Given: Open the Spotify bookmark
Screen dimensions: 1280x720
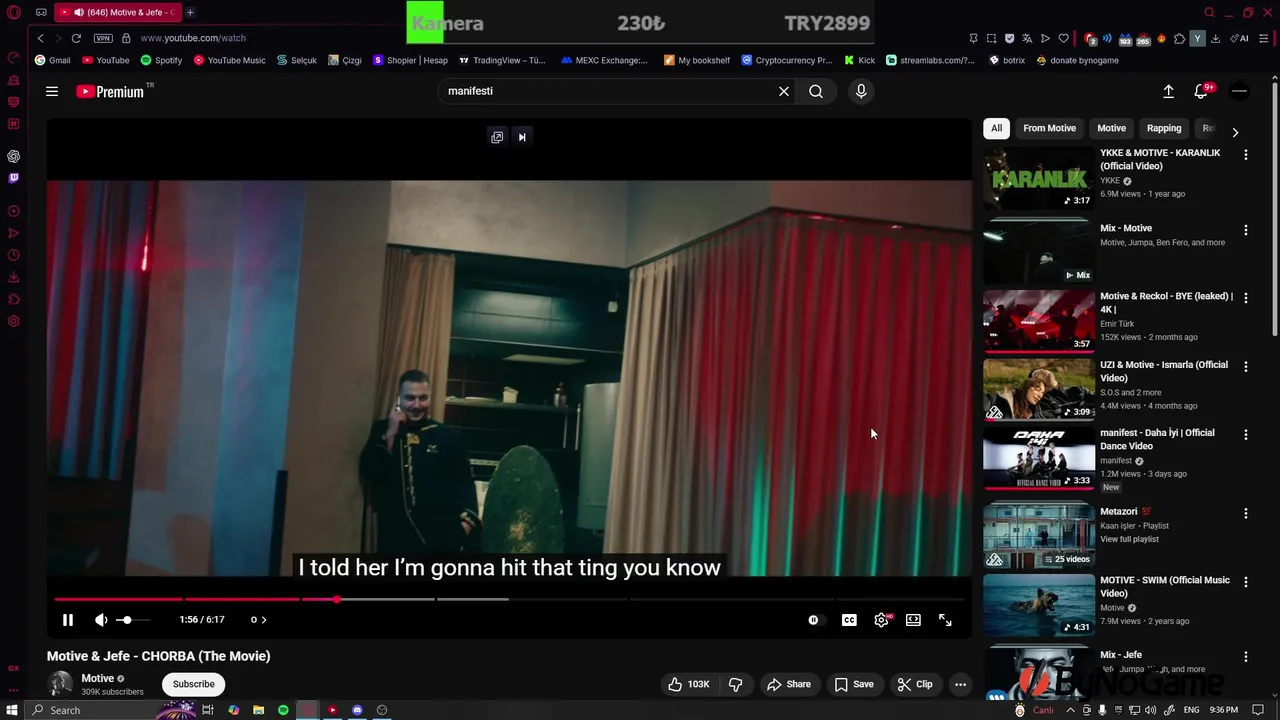Looking at the screenshot, I should click(x=161, y=60).
